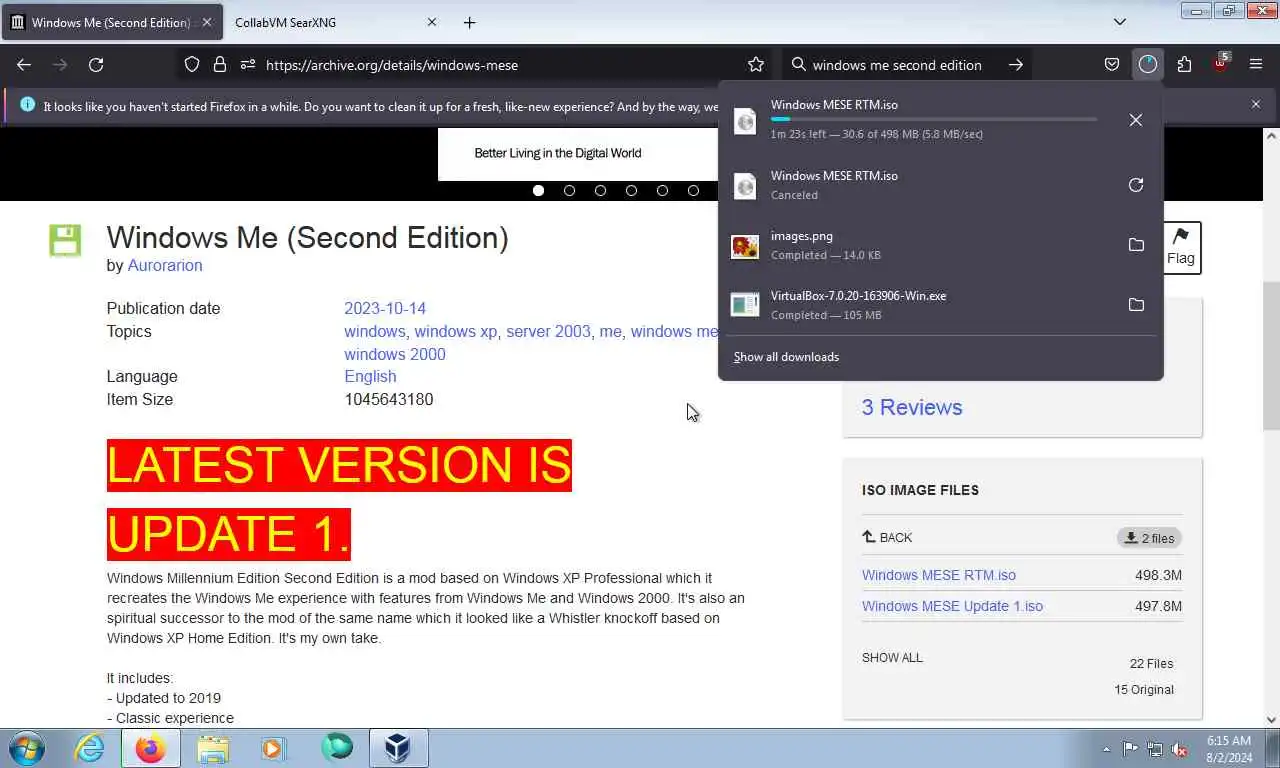
Task: Open the Firefox application menu
Action: click(1256, 65)
